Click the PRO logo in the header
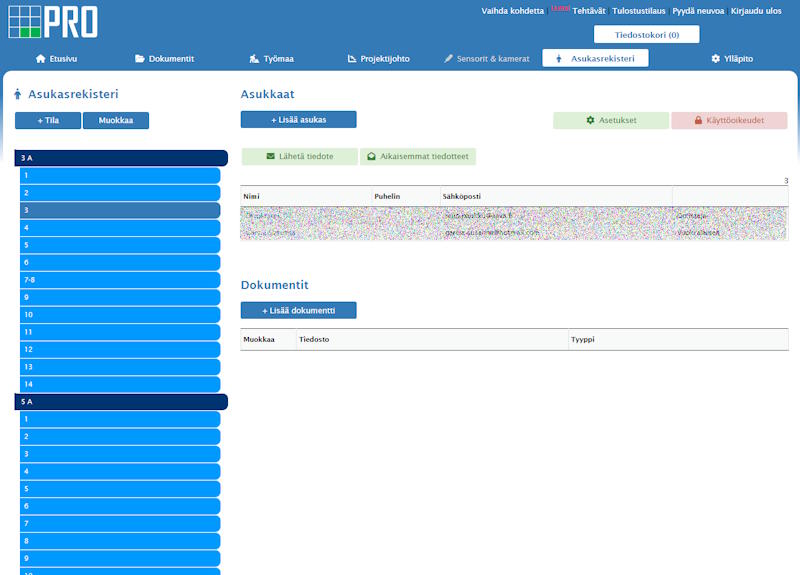Image resolution: width=800 pixels, height=575 pixels. coord(52,21)
